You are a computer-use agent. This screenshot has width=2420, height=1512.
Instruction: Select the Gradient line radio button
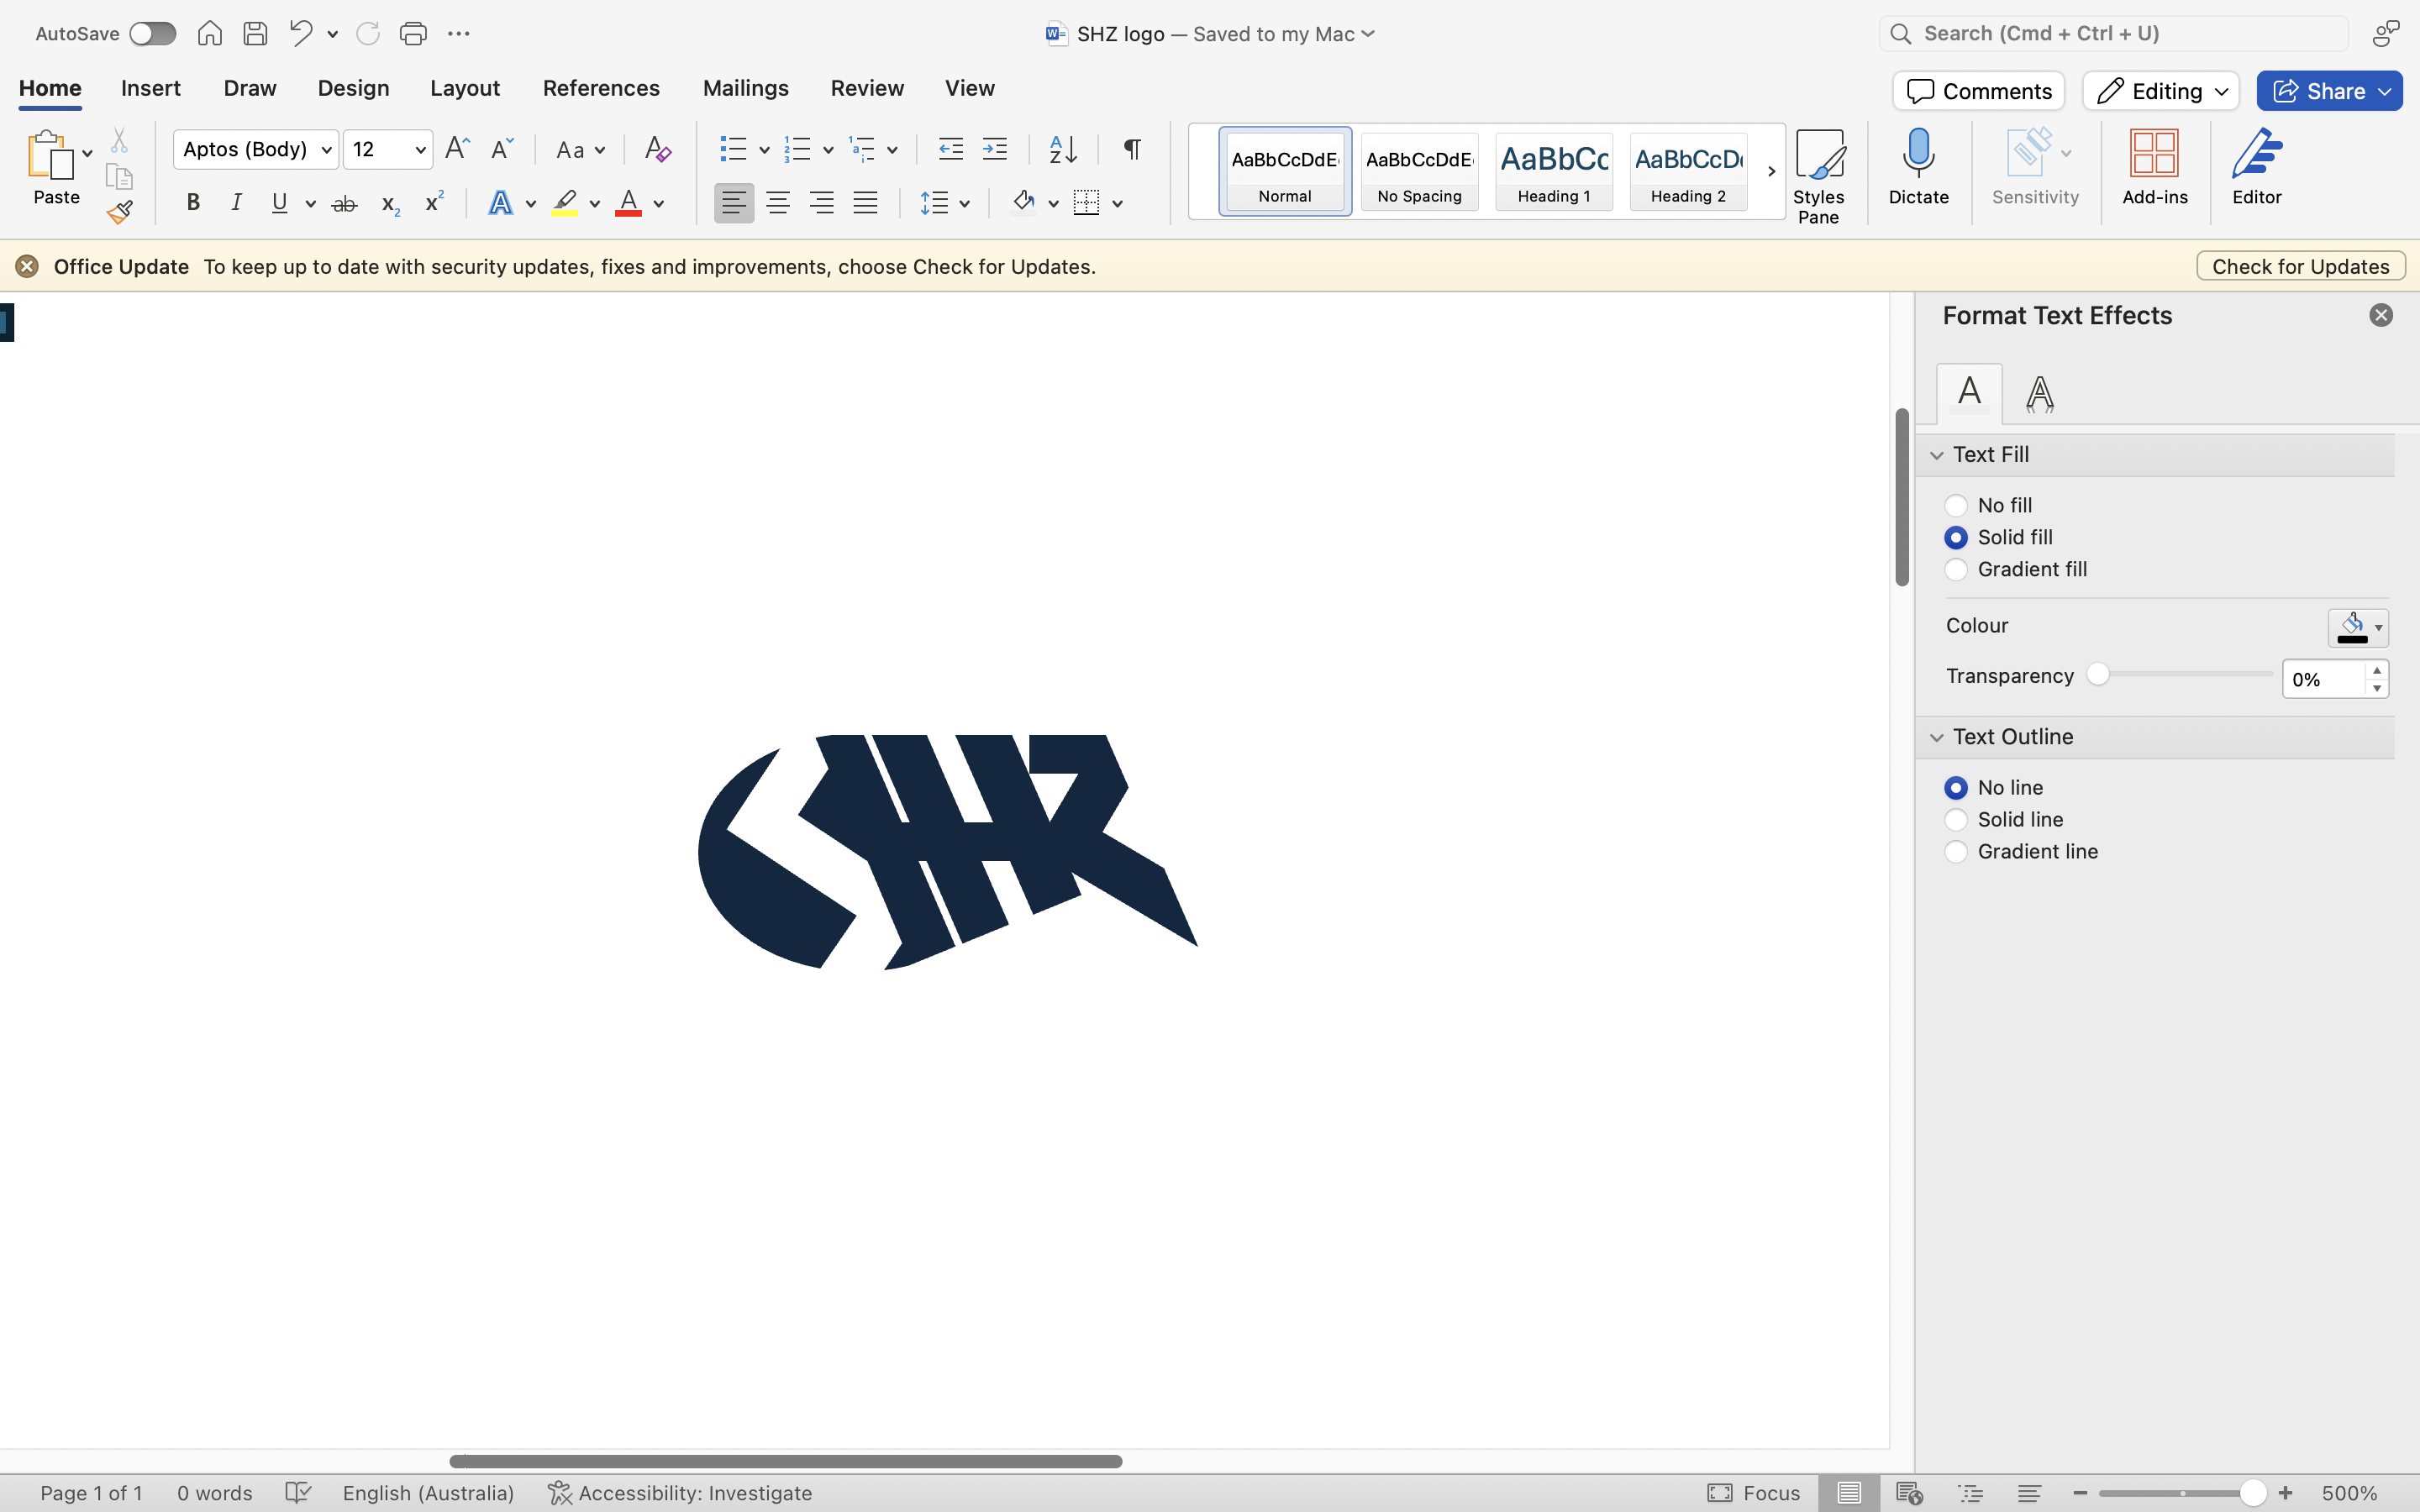coord(1956,851)
